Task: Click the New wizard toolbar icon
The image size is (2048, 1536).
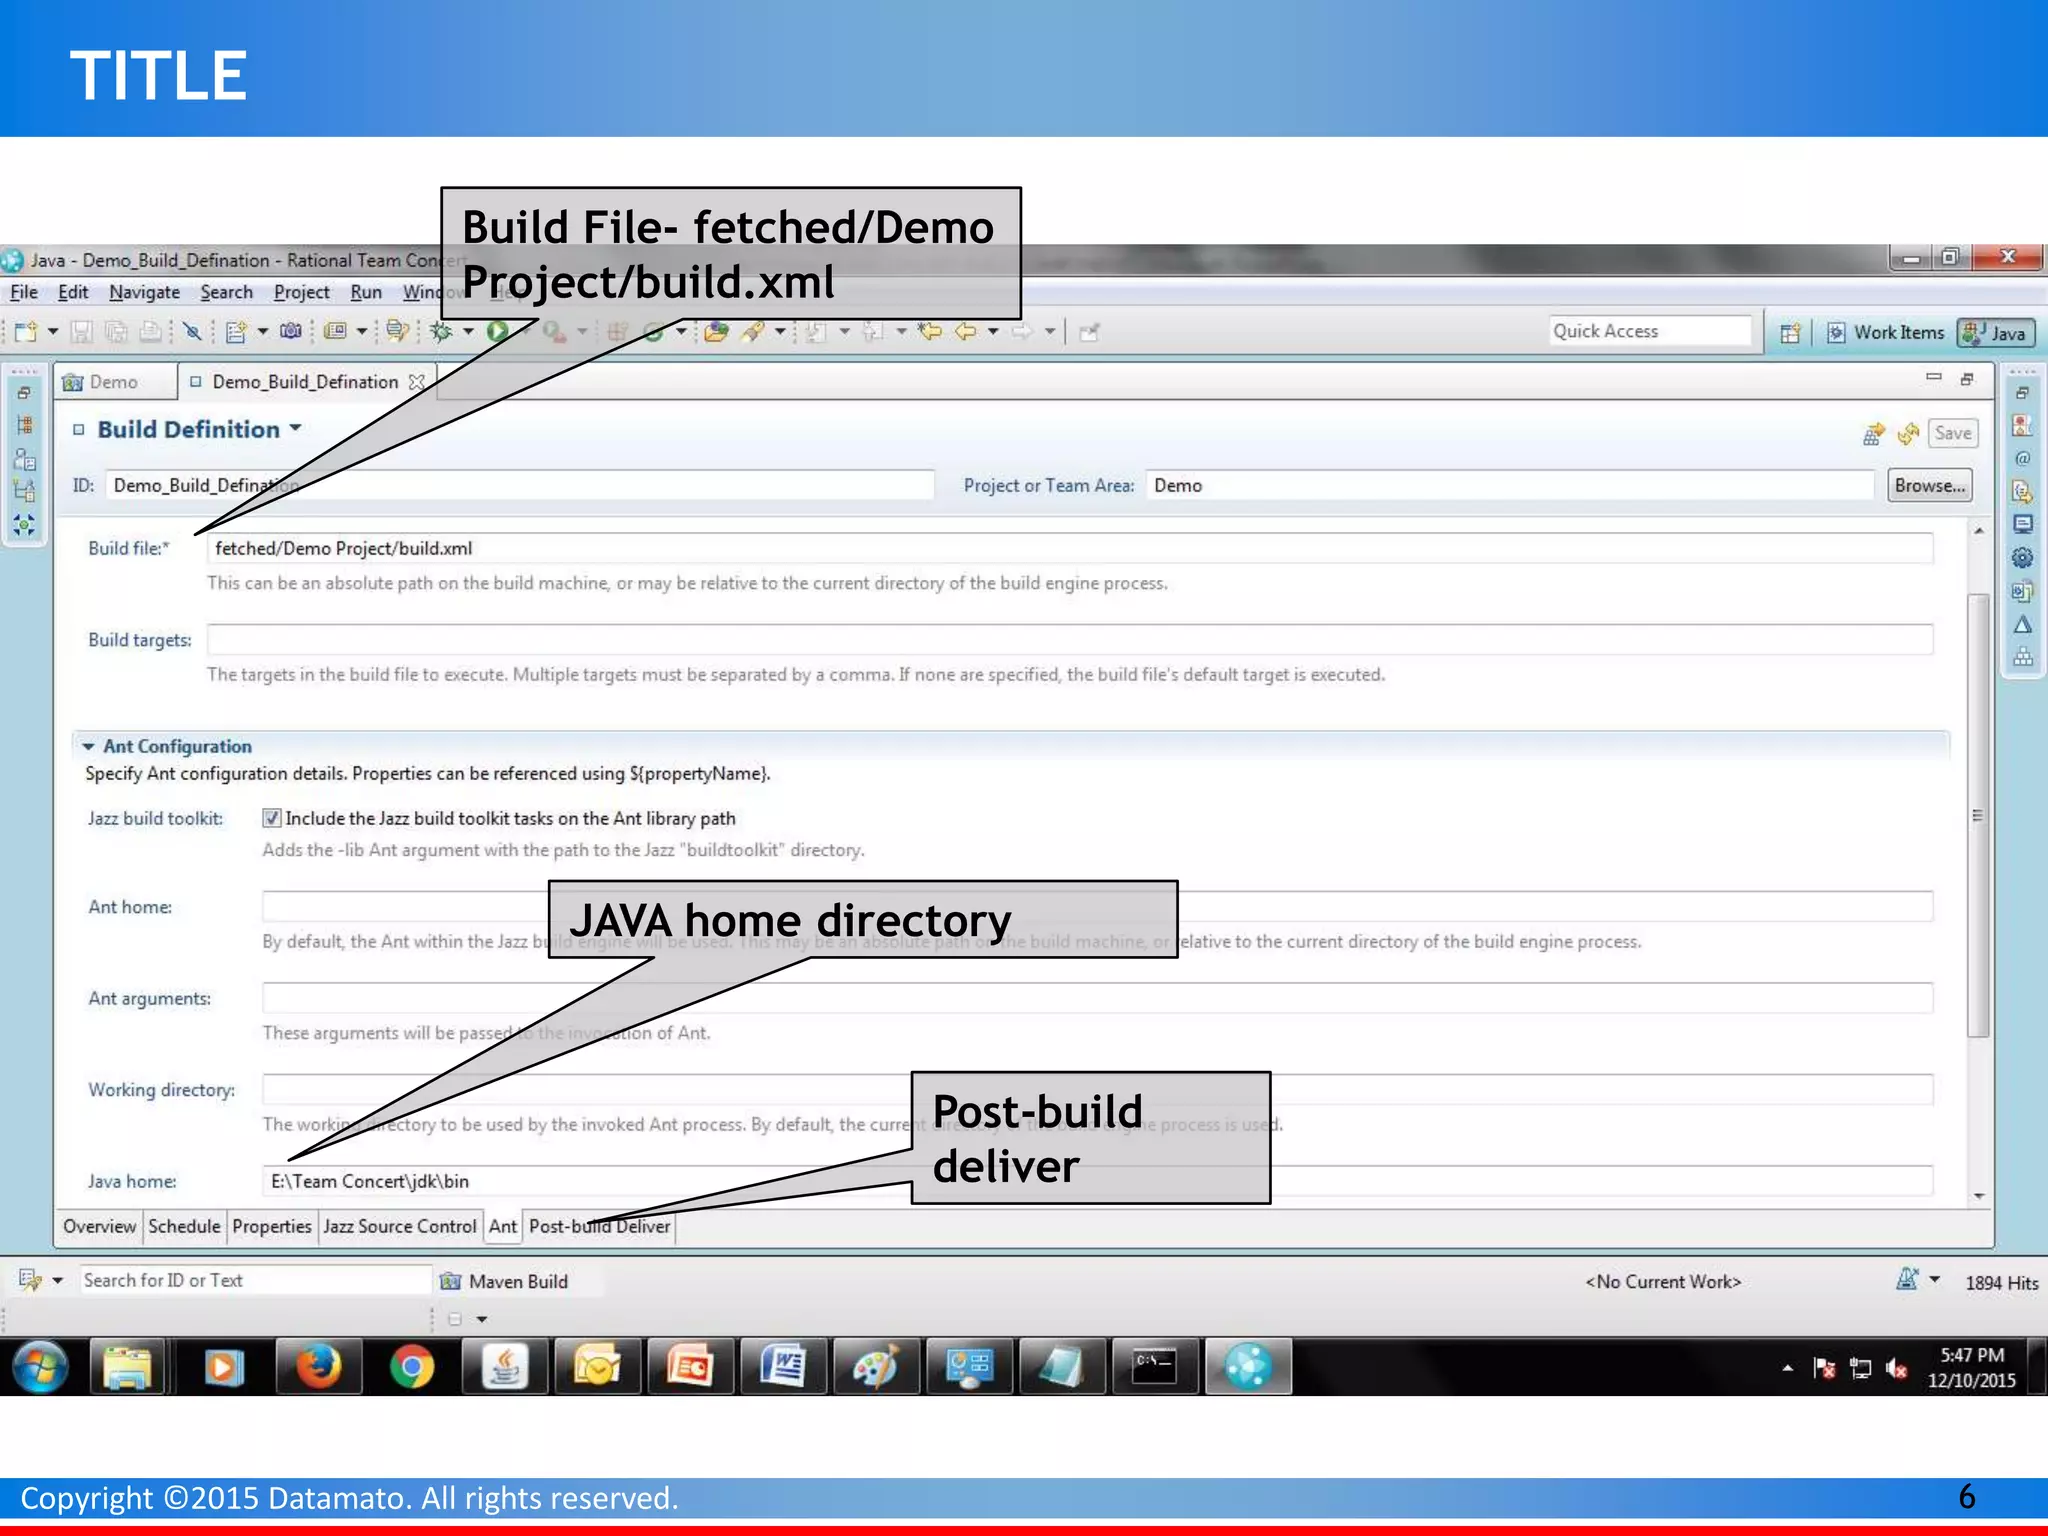Action: pos(27,331)
